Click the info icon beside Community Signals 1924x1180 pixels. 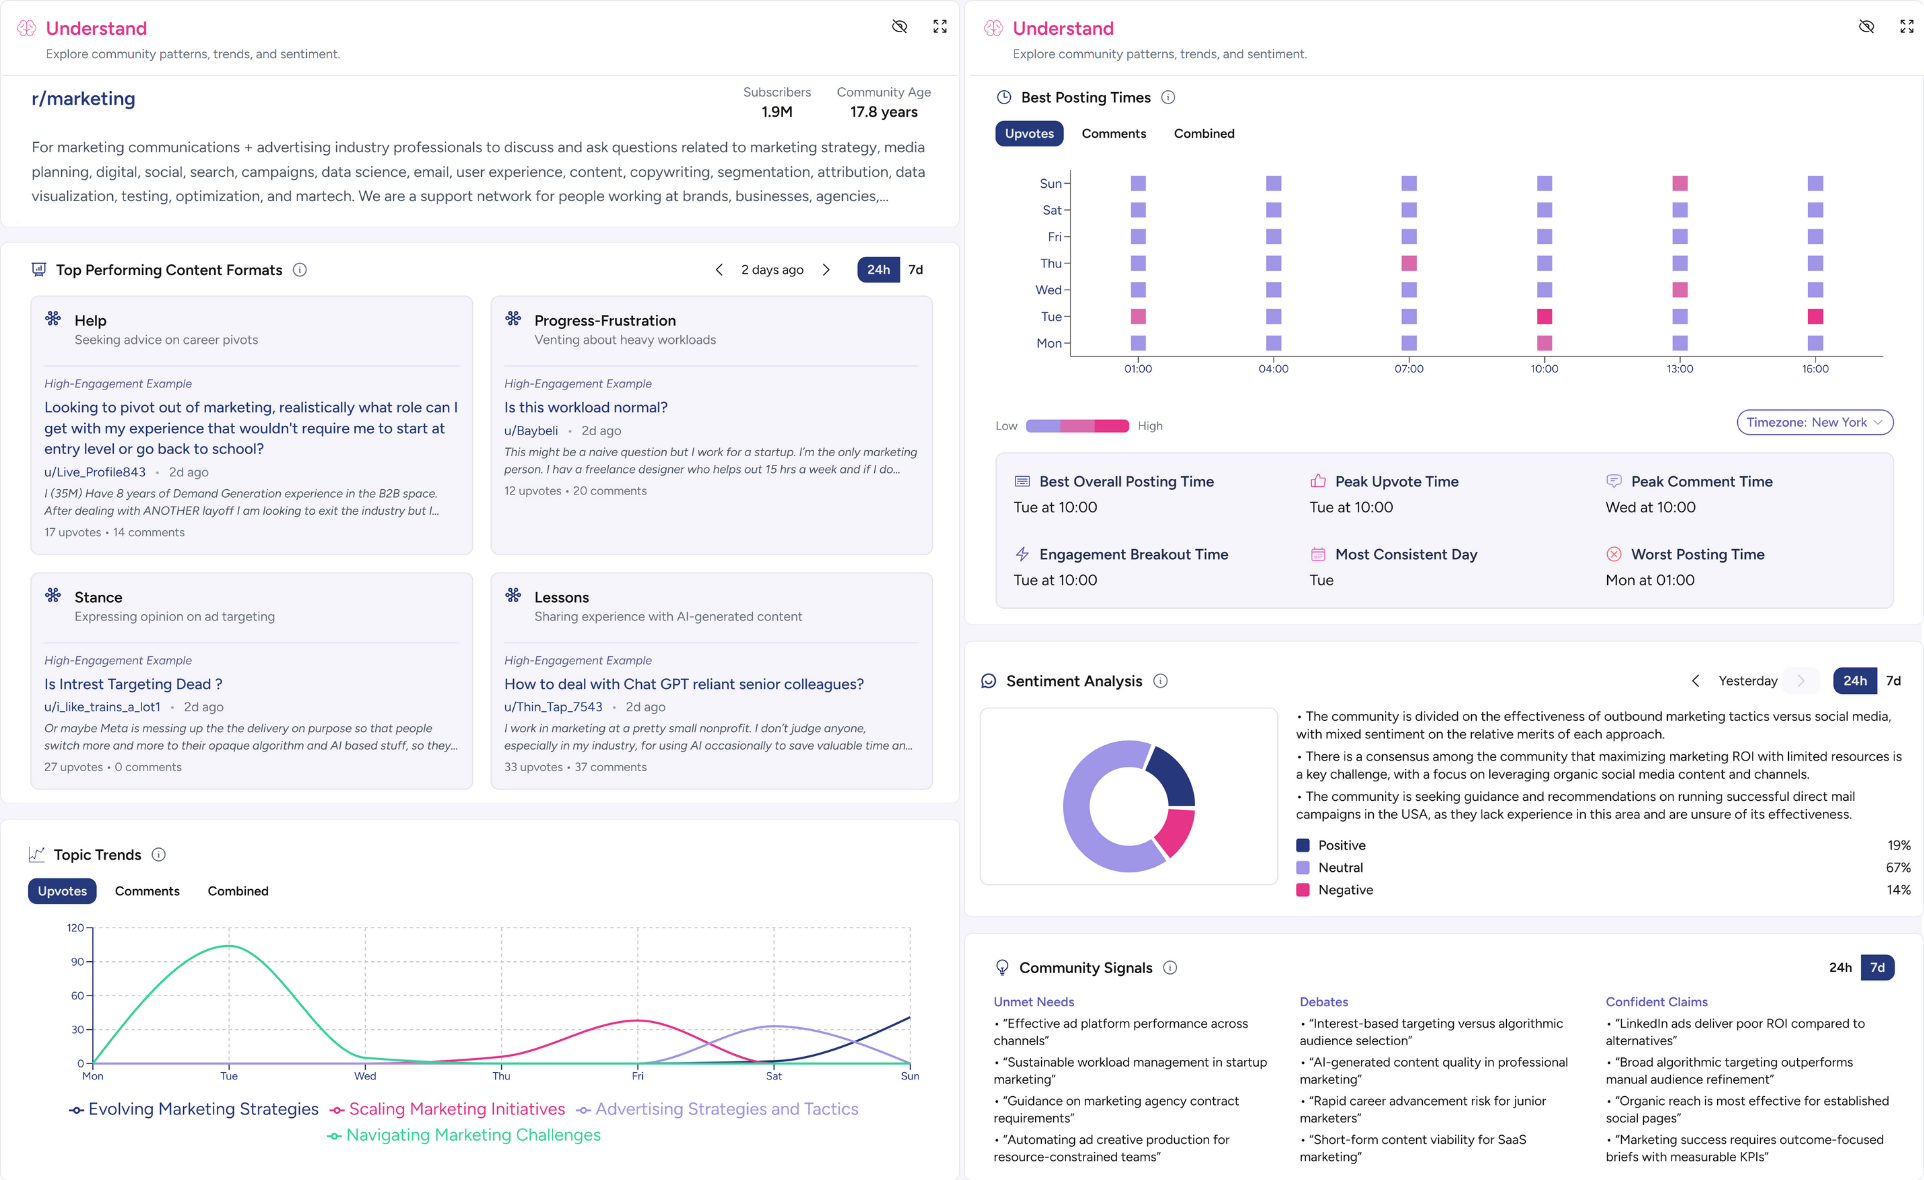pyautogui.click(x=1170, y=968)
